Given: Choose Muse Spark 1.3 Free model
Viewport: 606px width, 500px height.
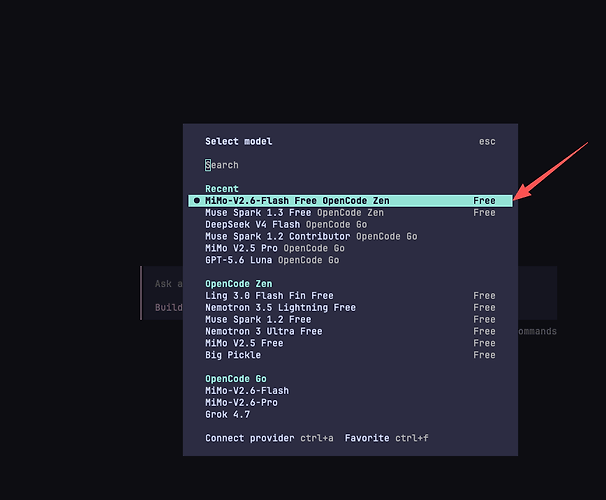Looking at the screenshot, I should point(350,213).
